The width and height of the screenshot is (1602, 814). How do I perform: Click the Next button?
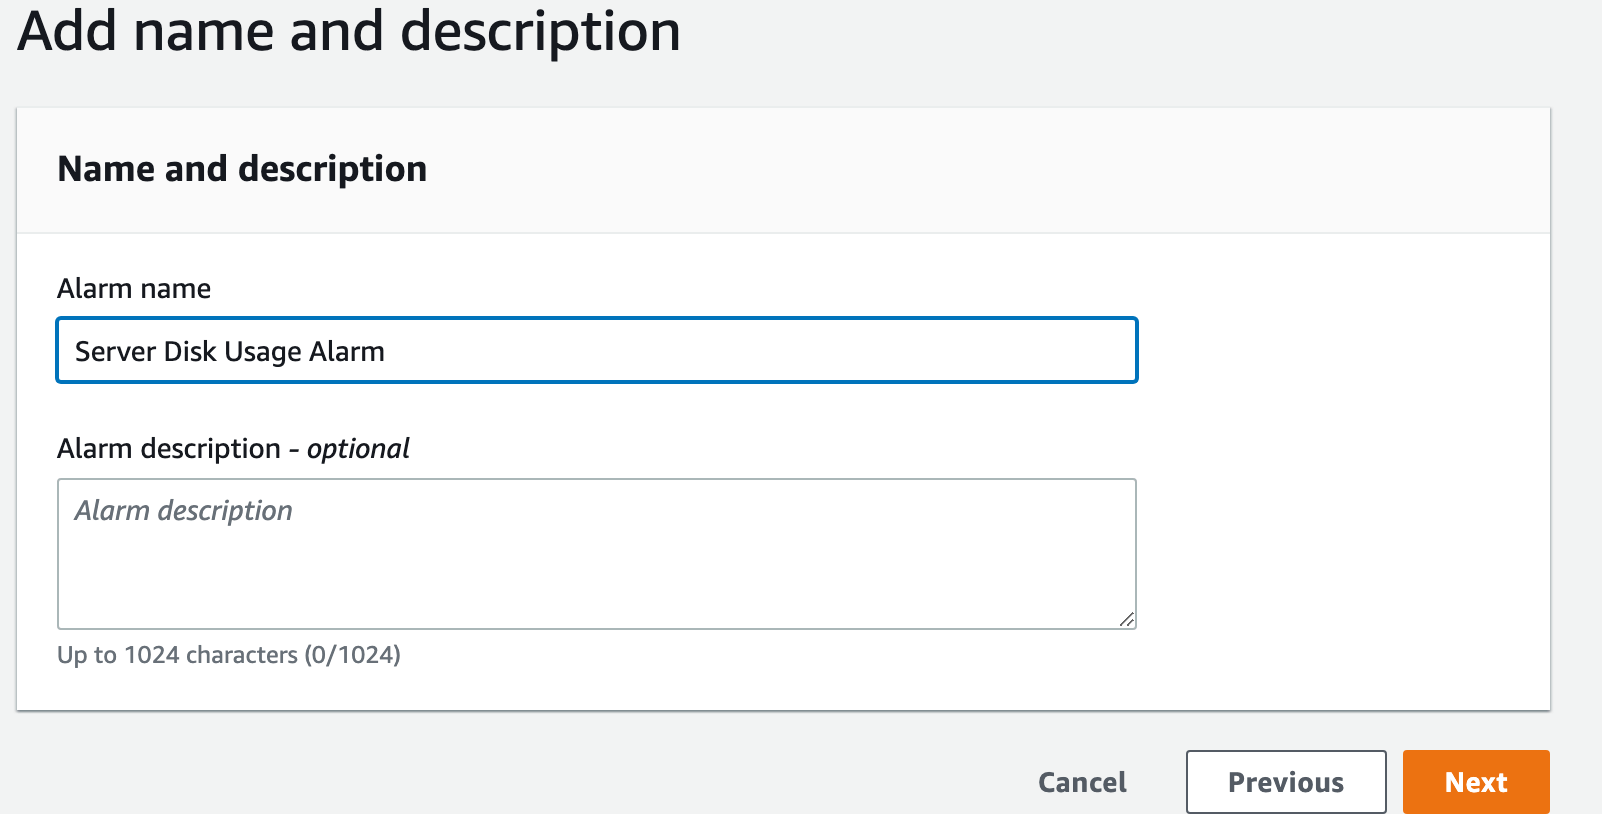click(x=1476, y=782)
